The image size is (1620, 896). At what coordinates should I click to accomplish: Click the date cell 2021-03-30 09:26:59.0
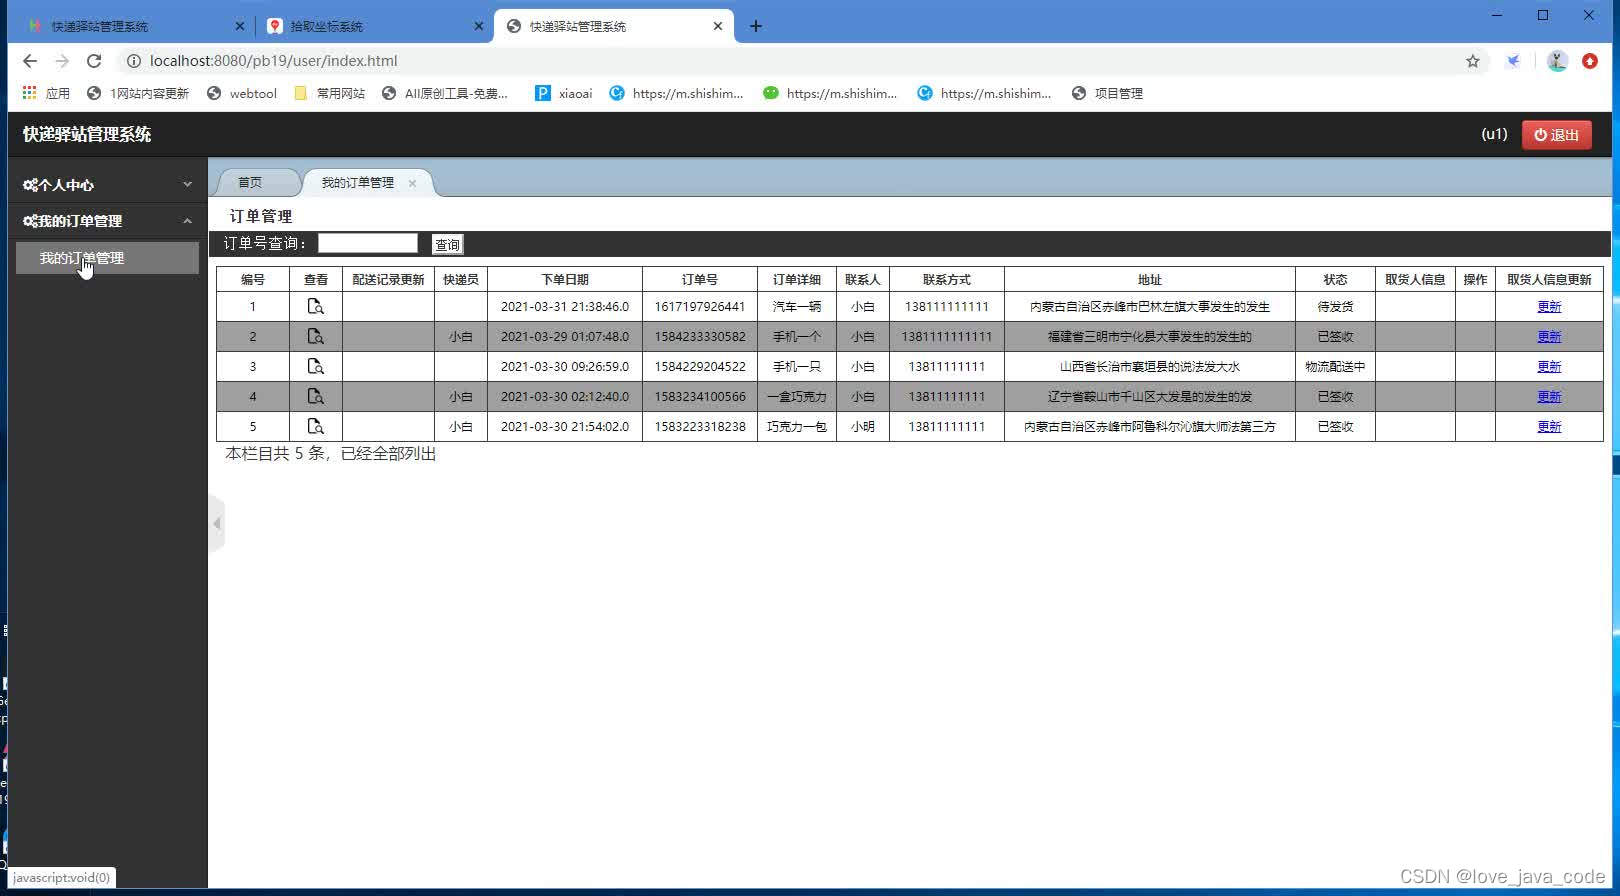pyautogui.click(x=565, y=367)
